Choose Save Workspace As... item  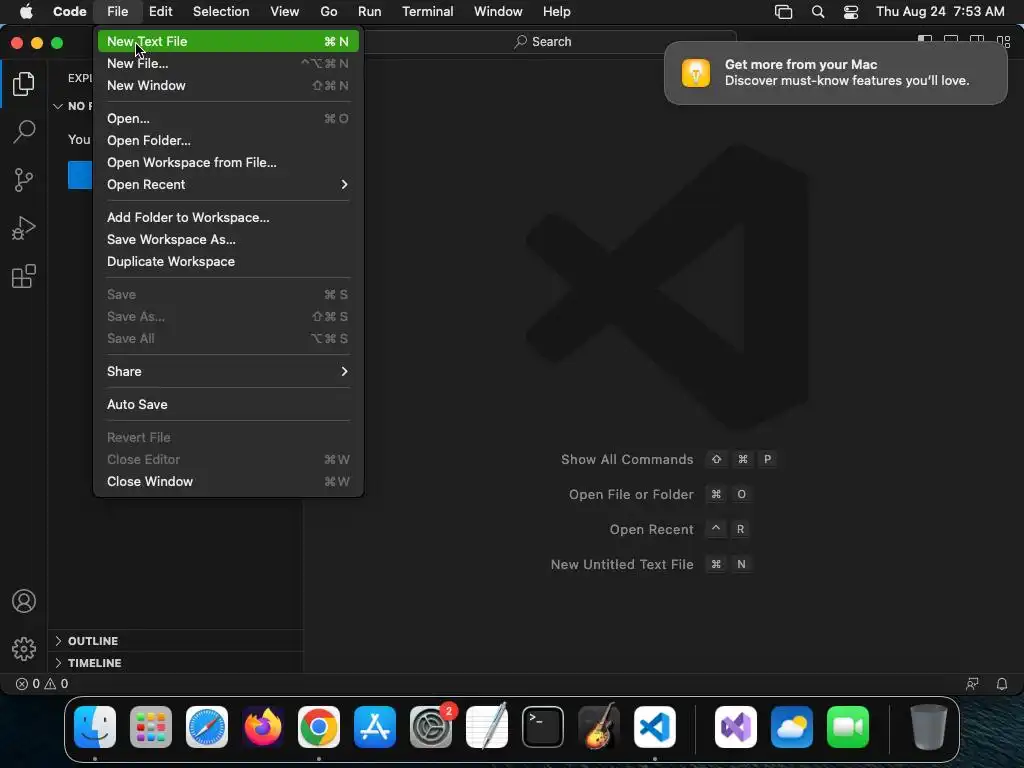[228, 240]
